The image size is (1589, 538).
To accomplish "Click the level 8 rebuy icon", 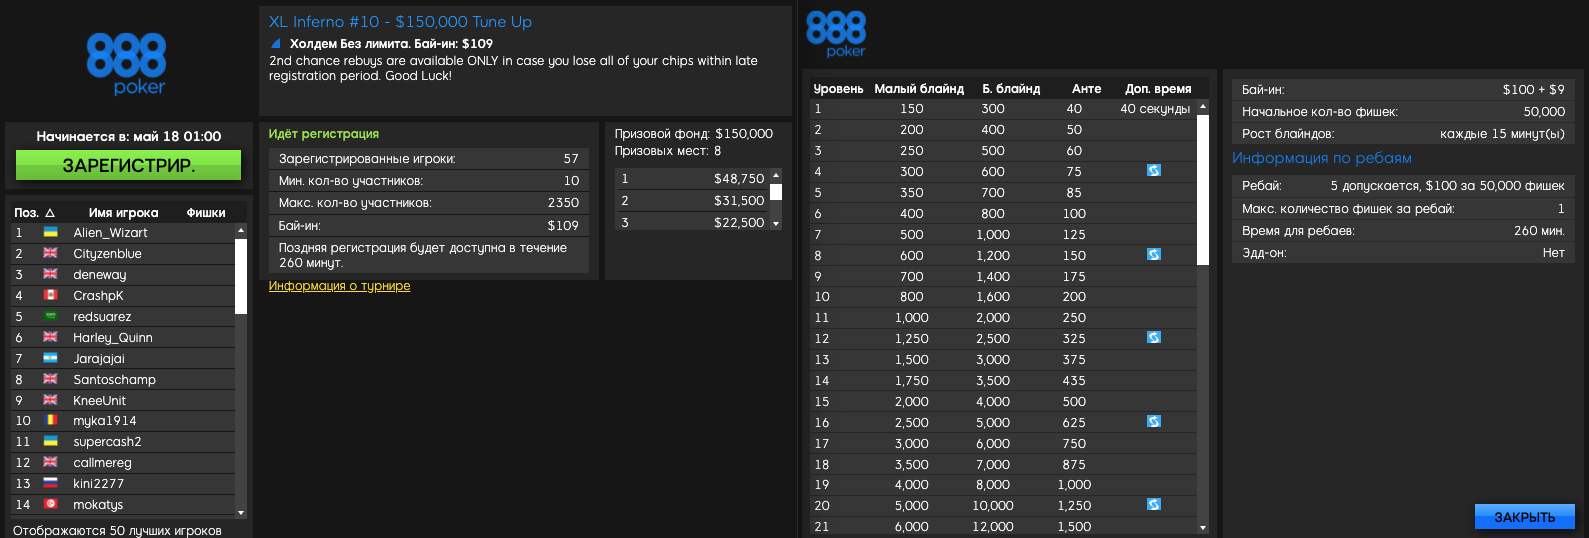I will [1153, 255].
